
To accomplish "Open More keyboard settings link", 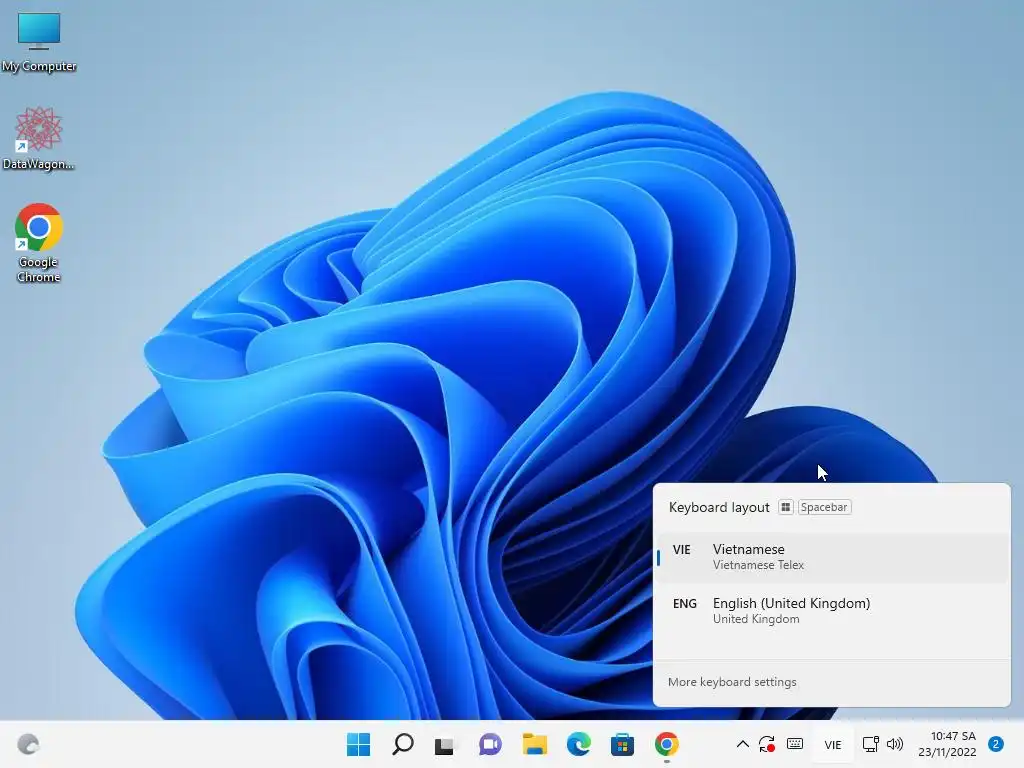I will (732, 682).
